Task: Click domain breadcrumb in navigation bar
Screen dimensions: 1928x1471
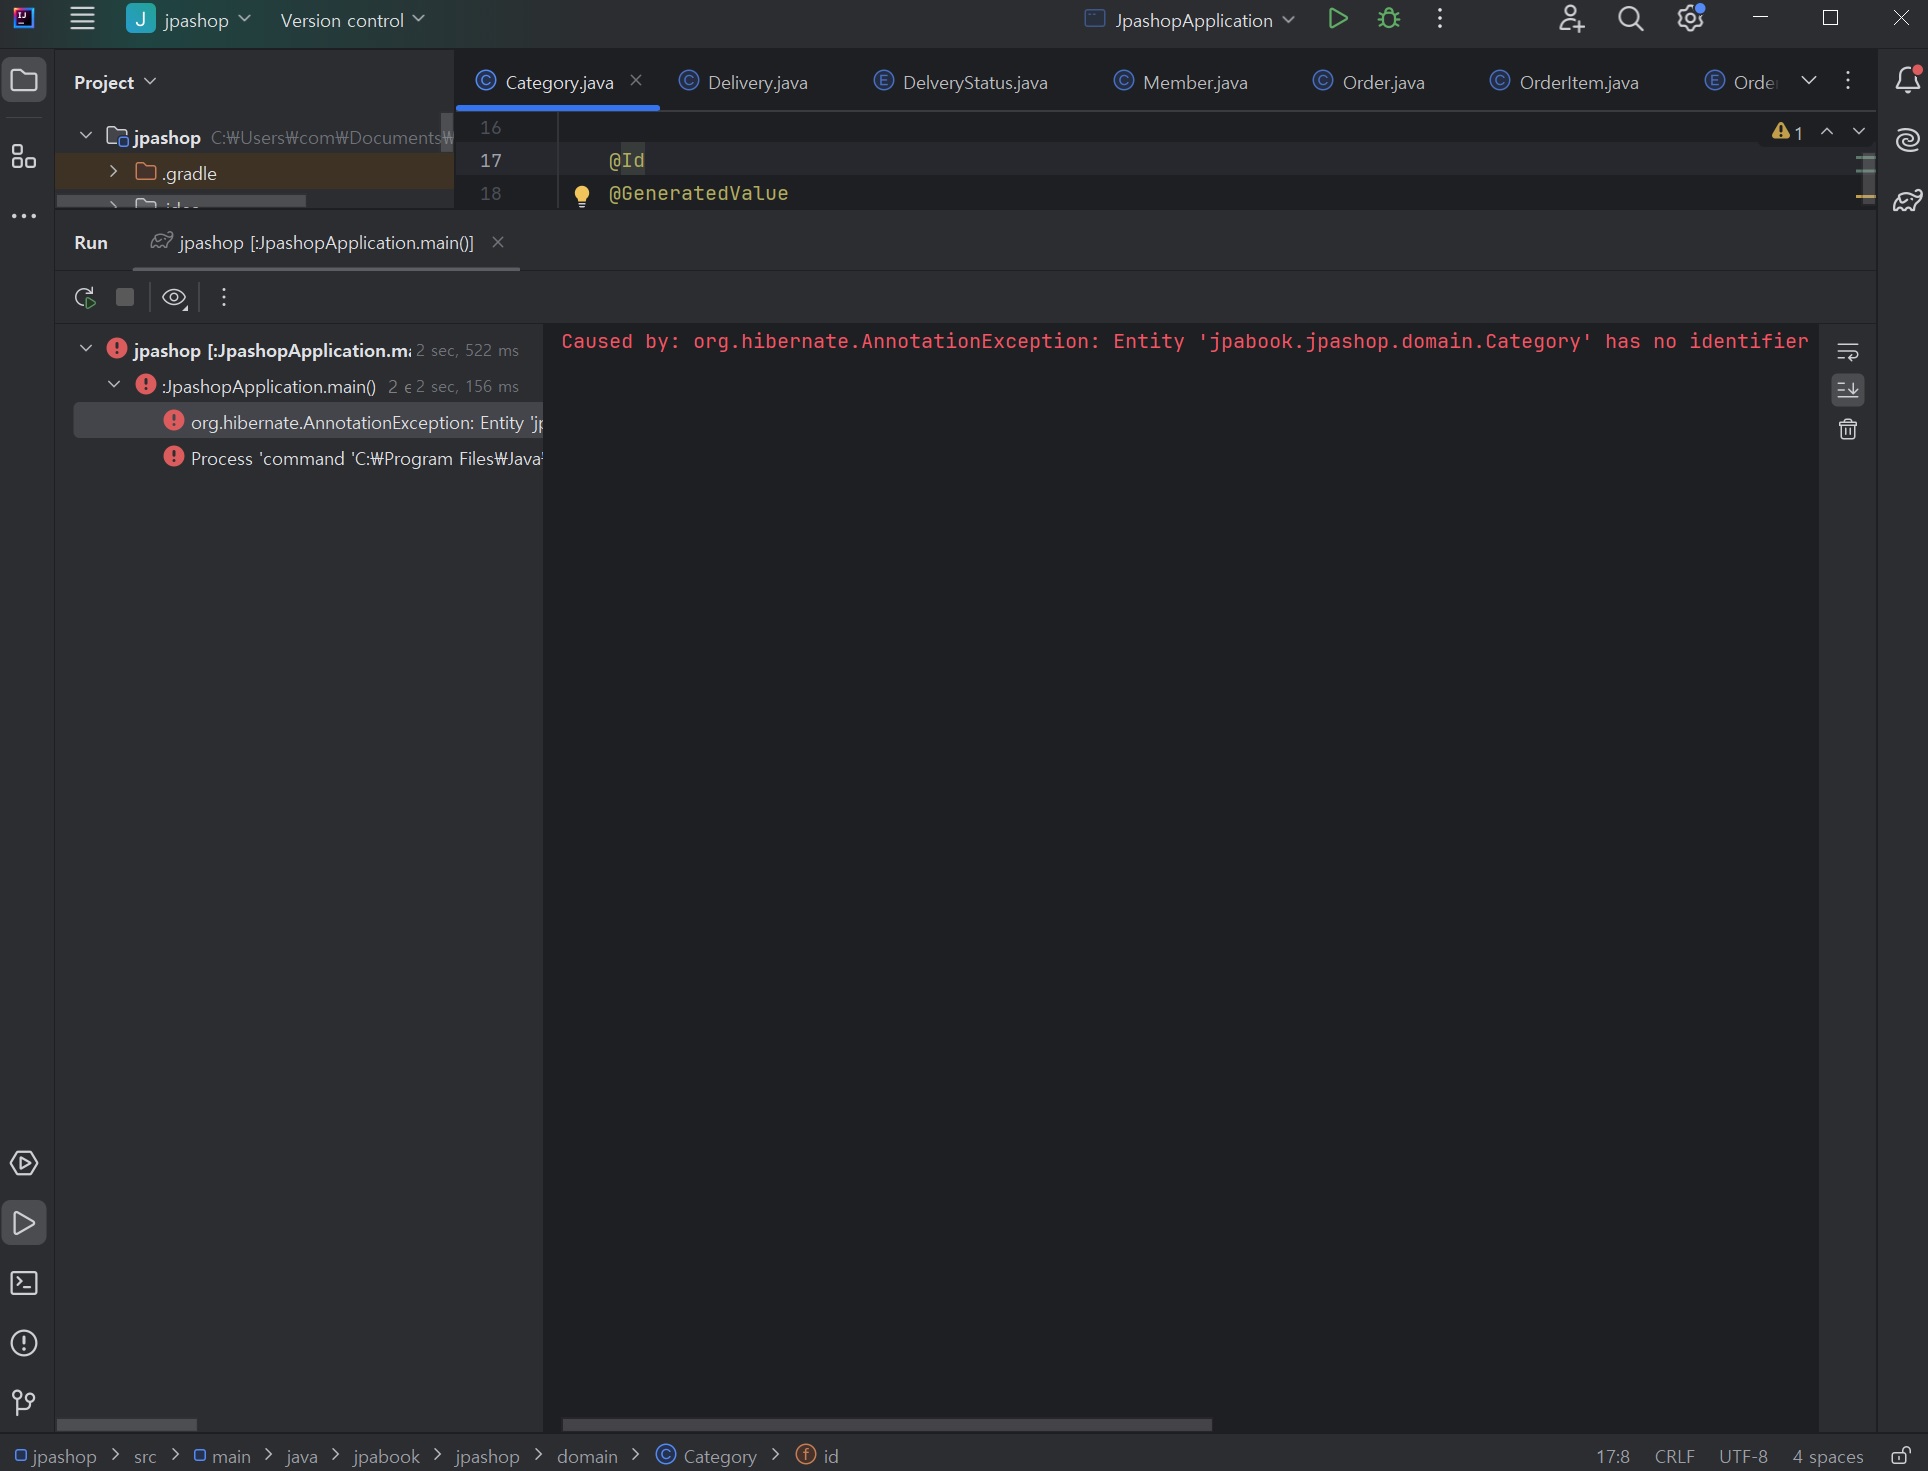Action: pyautogui.click(x=587, y=1456)
